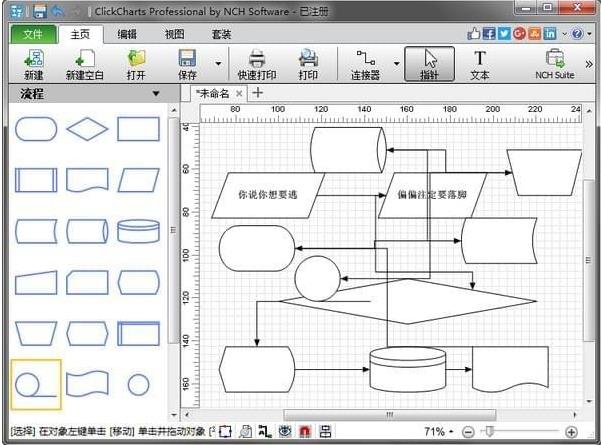
Task: Open NCH Suite from the toolbar
Action: [x=554, y=64]
